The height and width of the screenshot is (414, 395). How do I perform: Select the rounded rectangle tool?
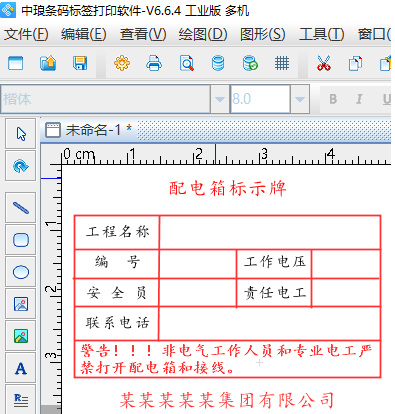pos(21,240)
